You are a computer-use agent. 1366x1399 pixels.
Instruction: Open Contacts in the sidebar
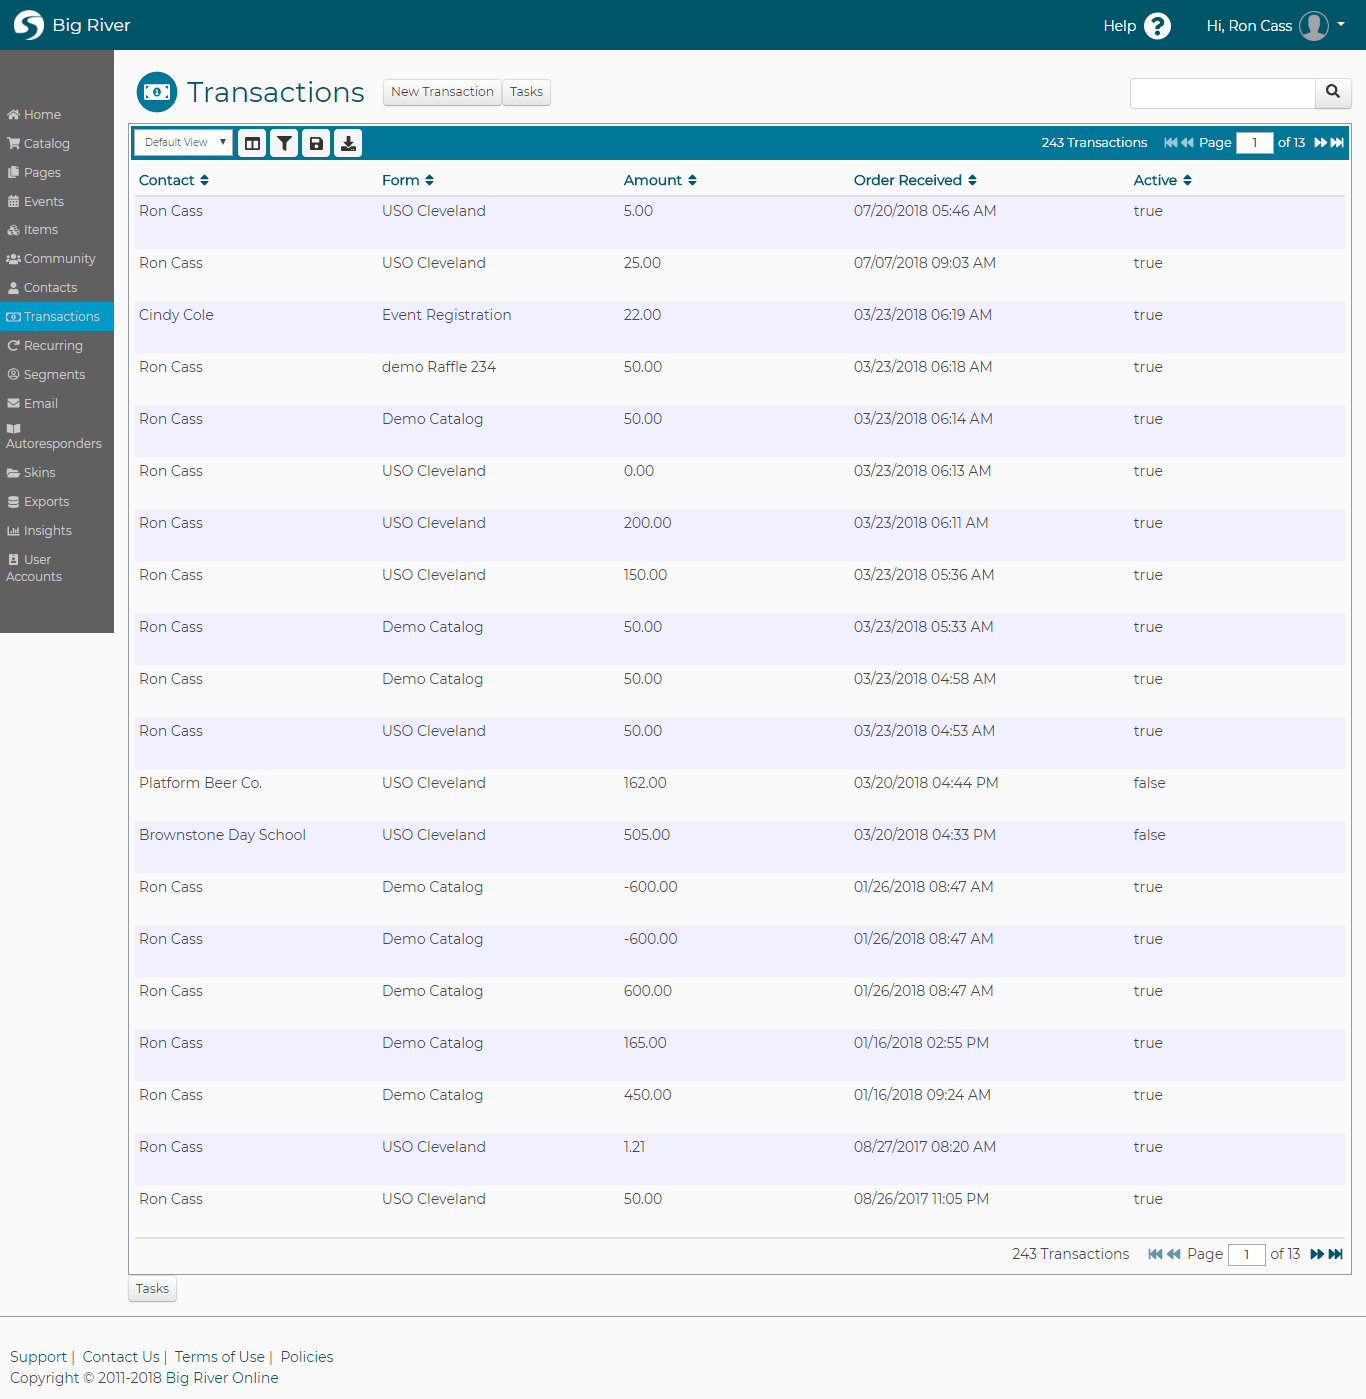[x=57, y=288]
